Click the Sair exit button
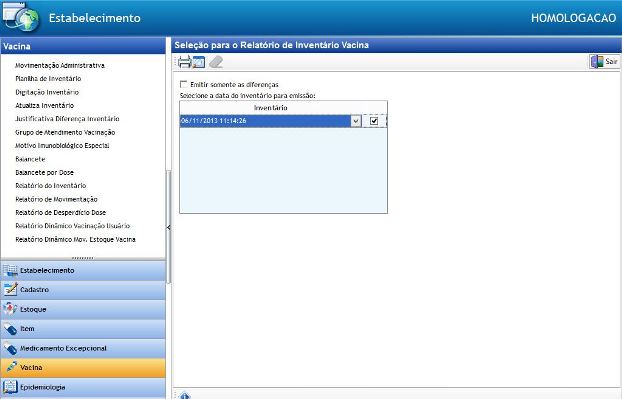 pos(604,61)
